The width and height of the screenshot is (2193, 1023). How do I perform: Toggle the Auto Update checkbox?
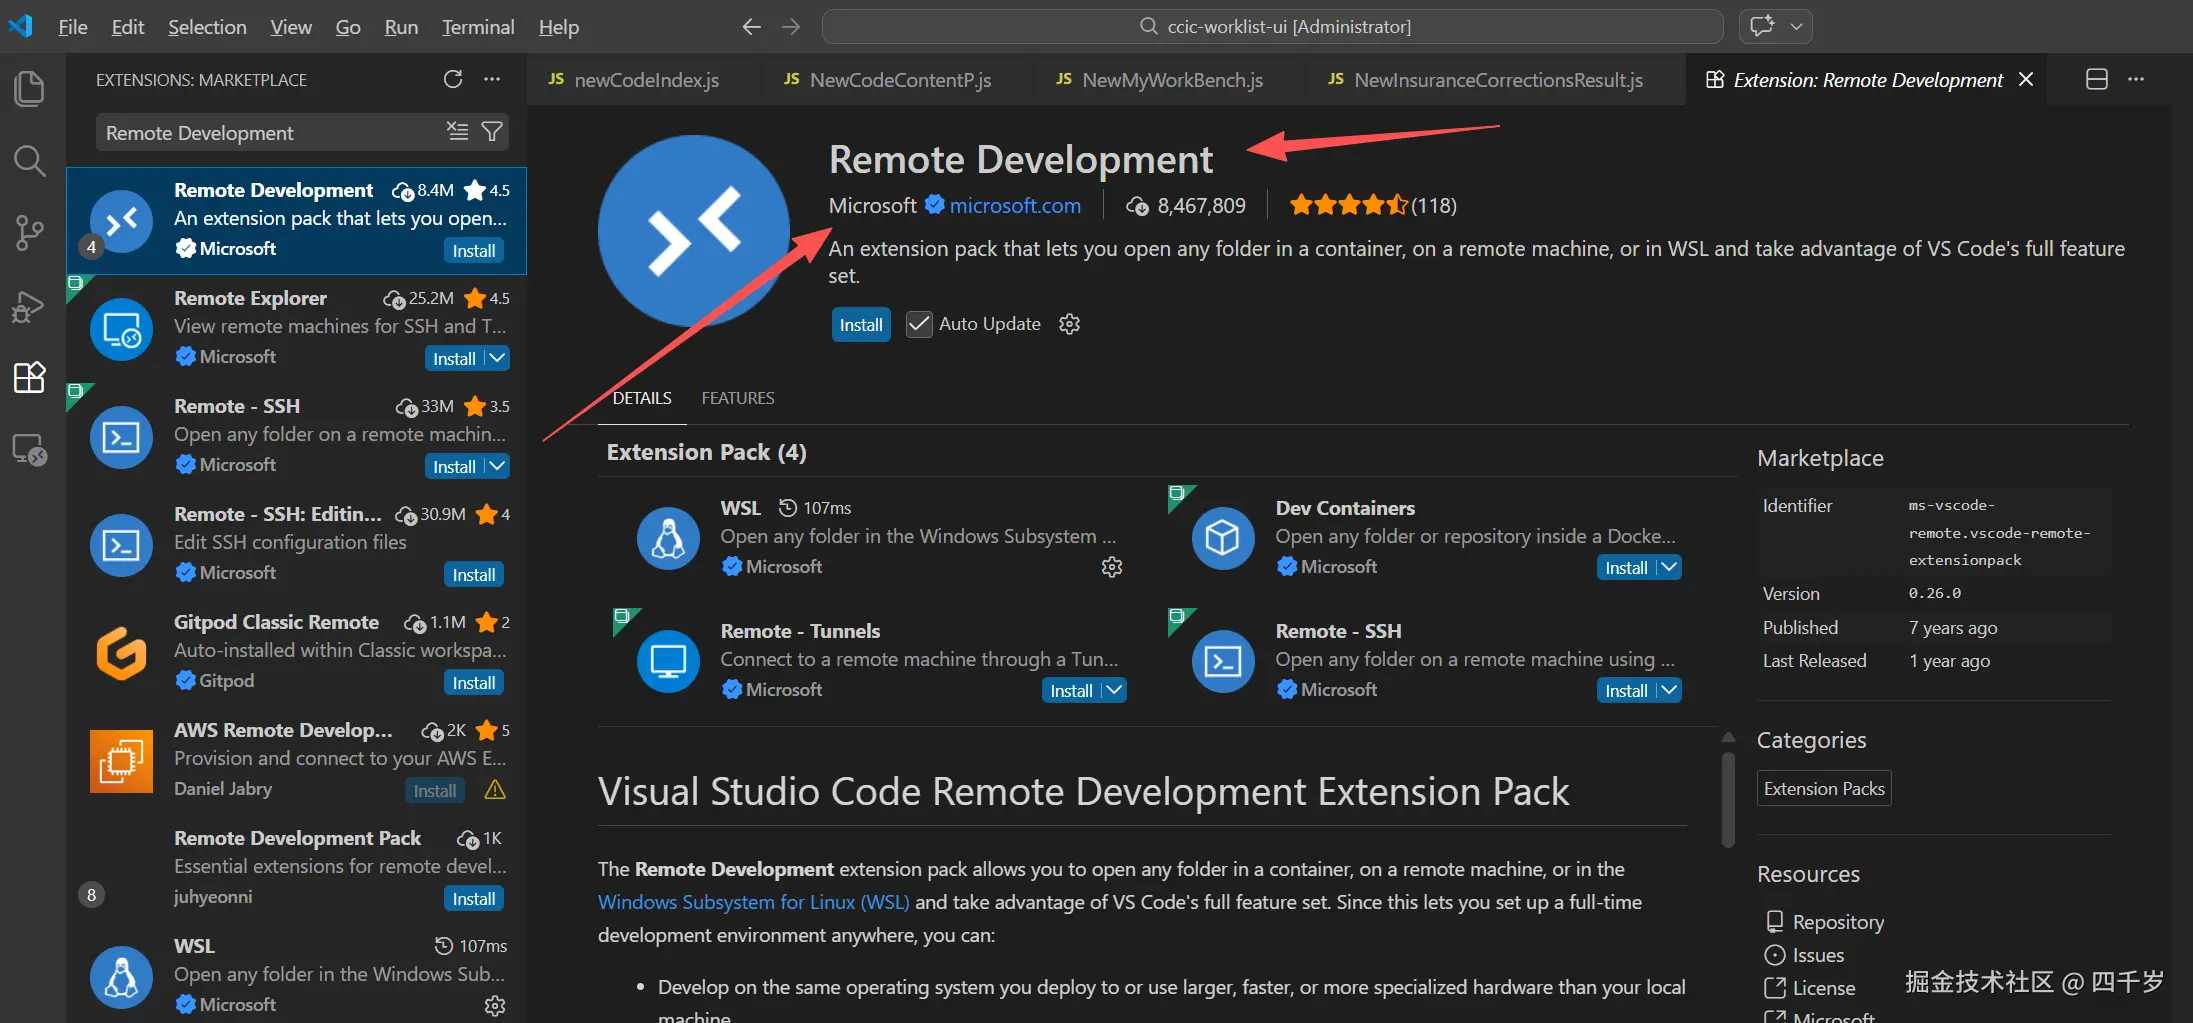(x=918, y=323)
